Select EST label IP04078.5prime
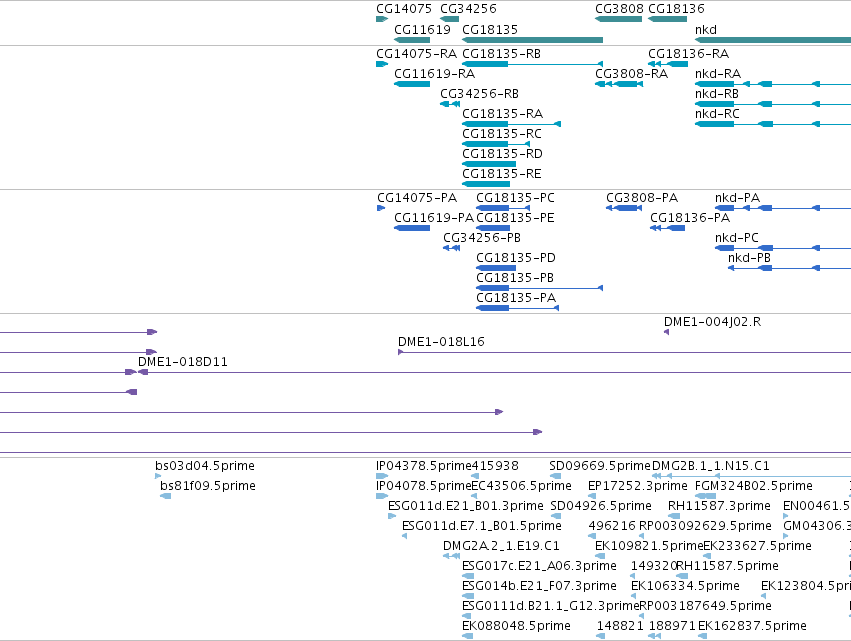 [424, 486]
